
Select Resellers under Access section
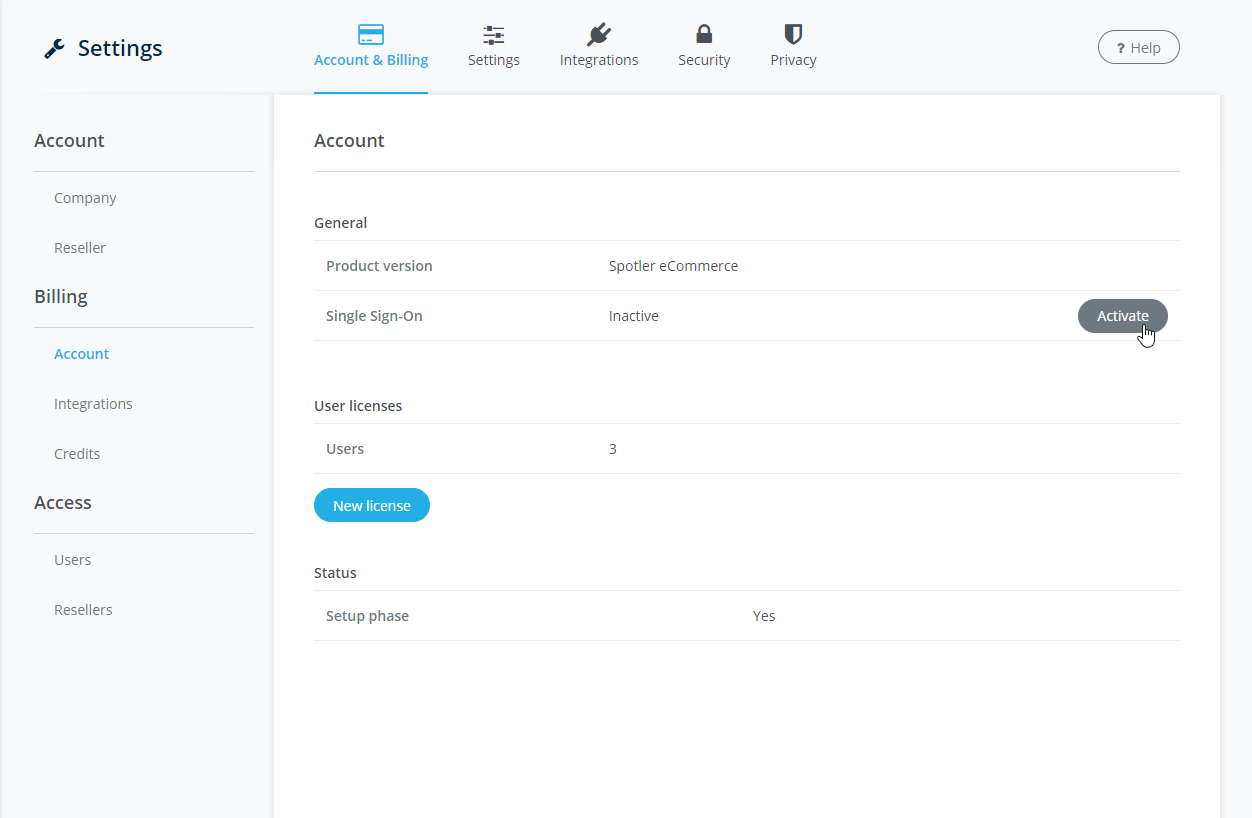(83, 610)
